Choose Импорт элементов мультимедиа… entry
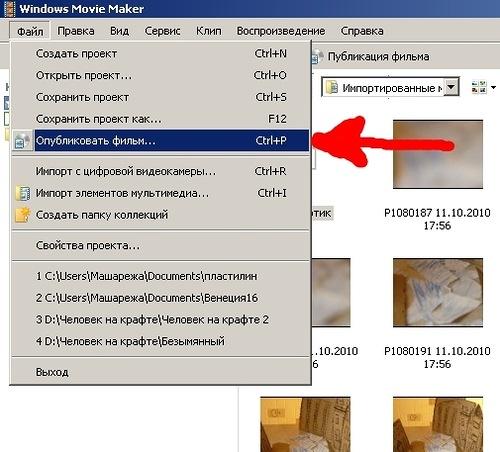 pyautogui.click(x=161, y=193)
